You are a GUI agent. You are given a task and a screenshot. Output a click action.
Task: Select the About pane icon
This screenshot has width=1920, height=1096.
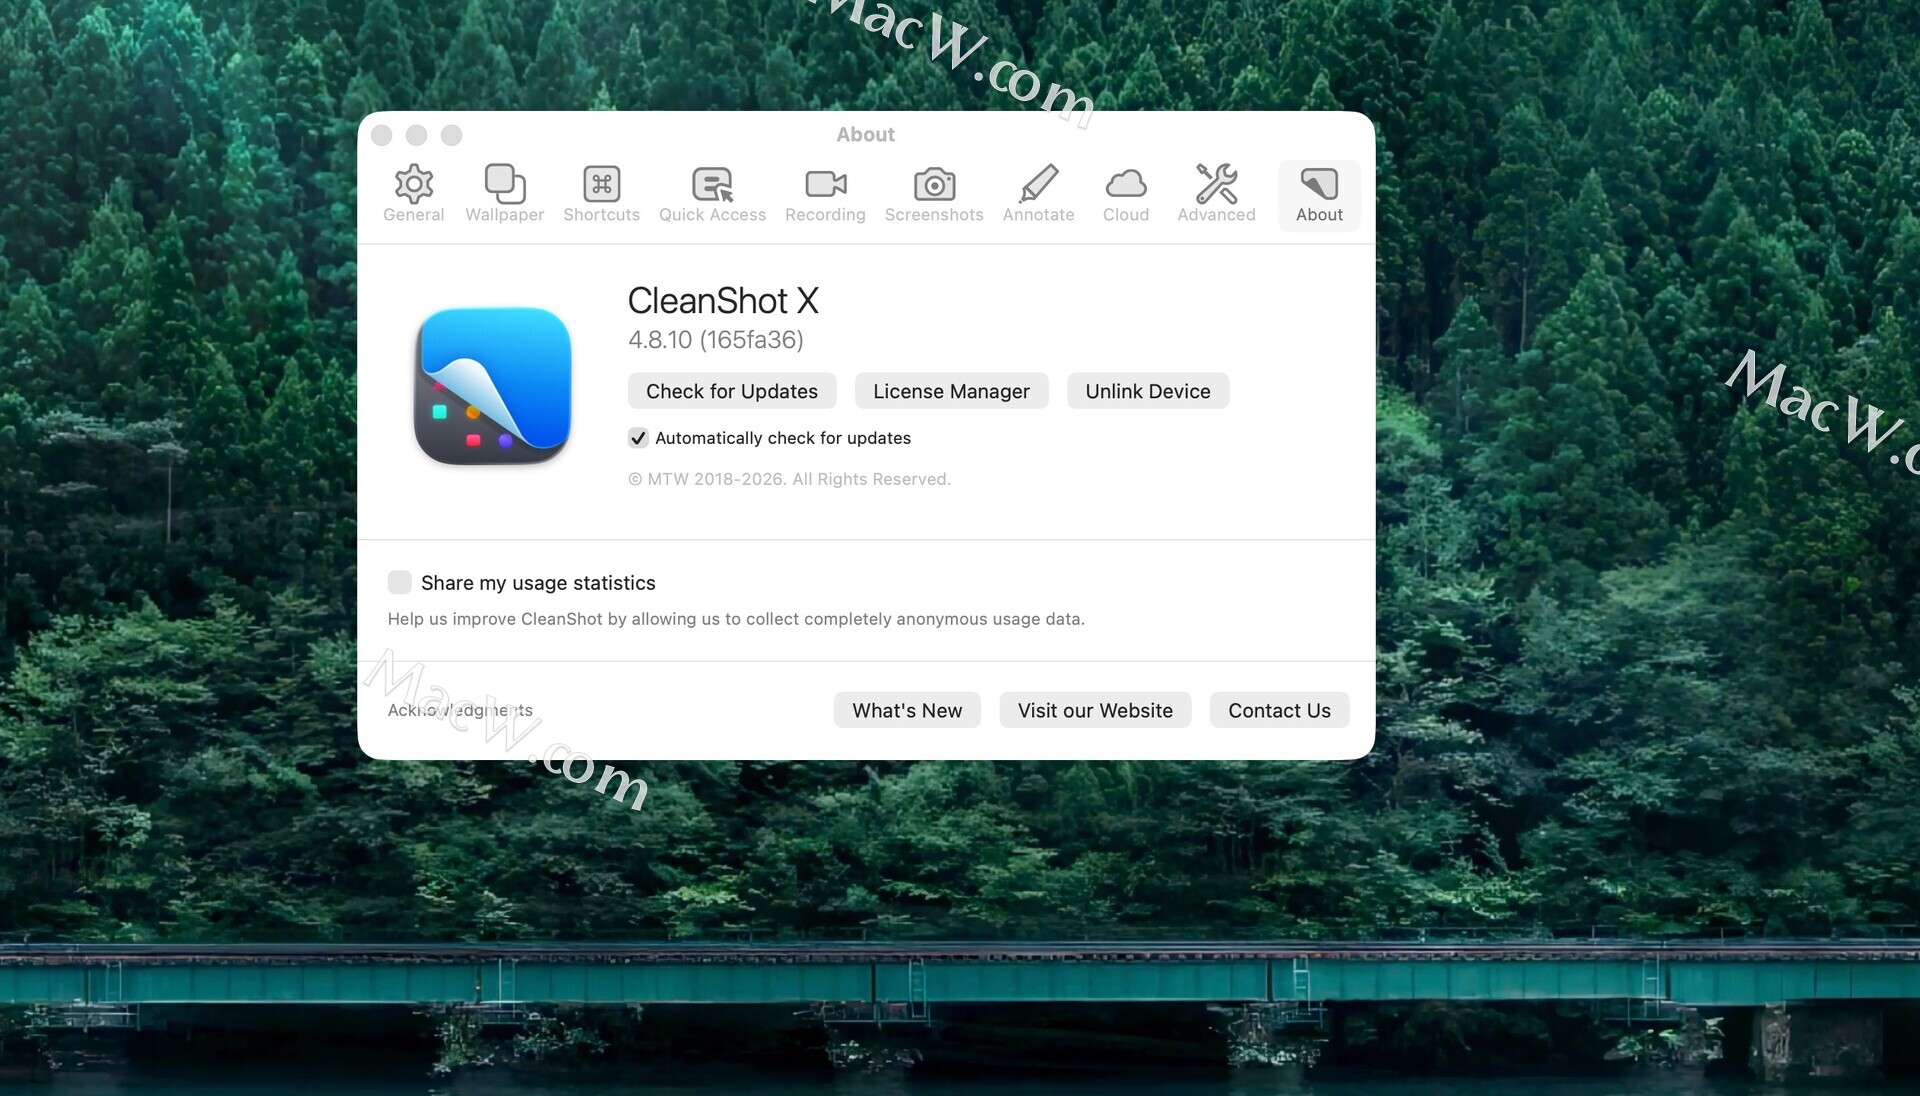point(1319,194)
